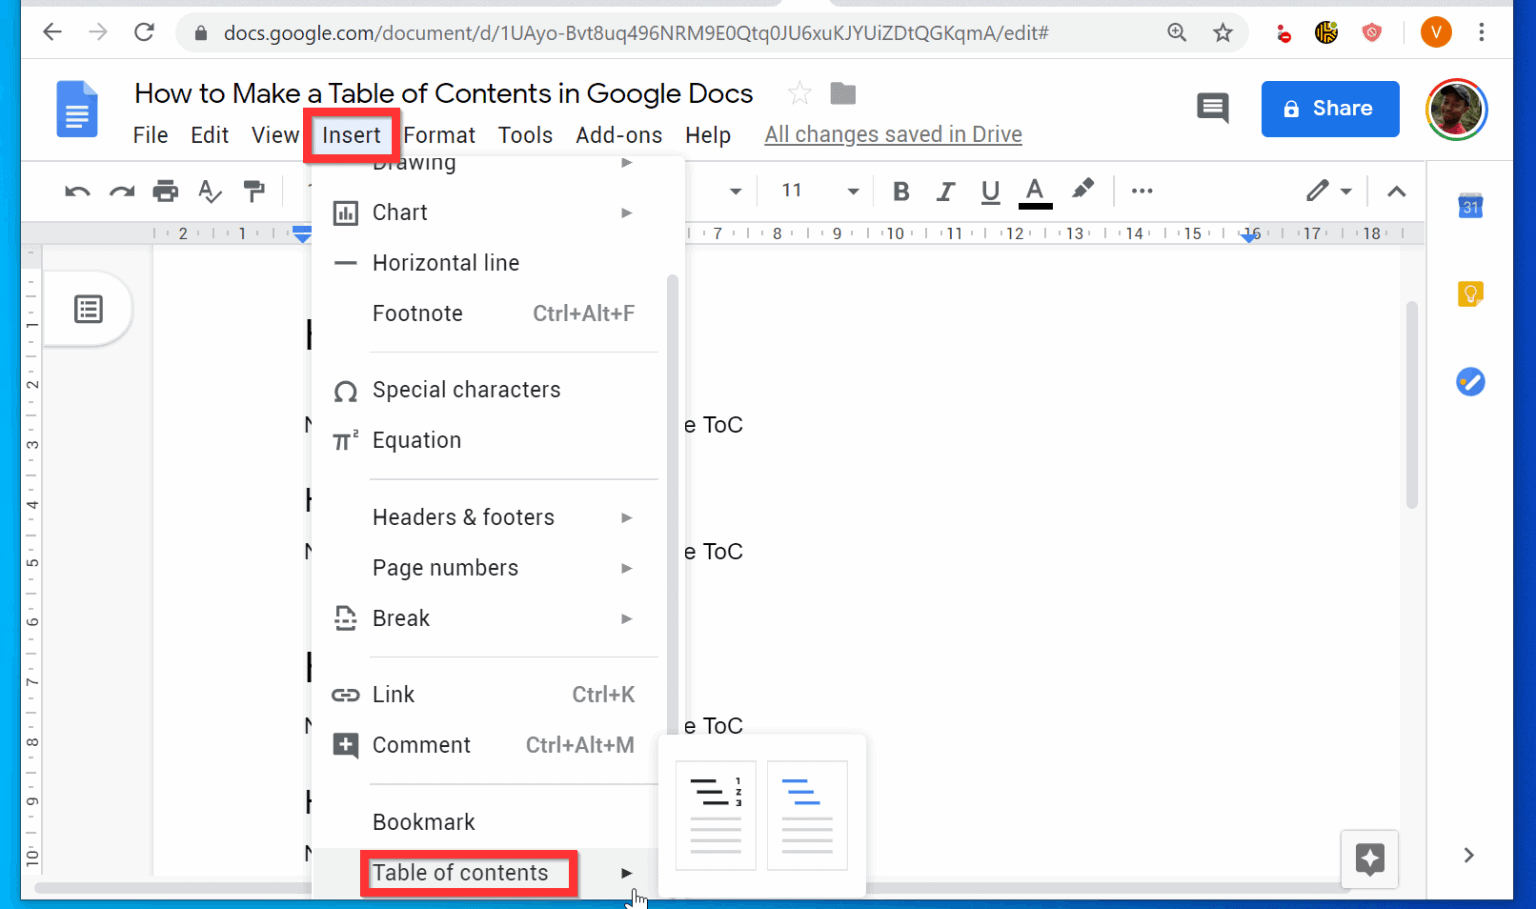
Task: Click the Redo icon
Action: [x=122, y=191]
